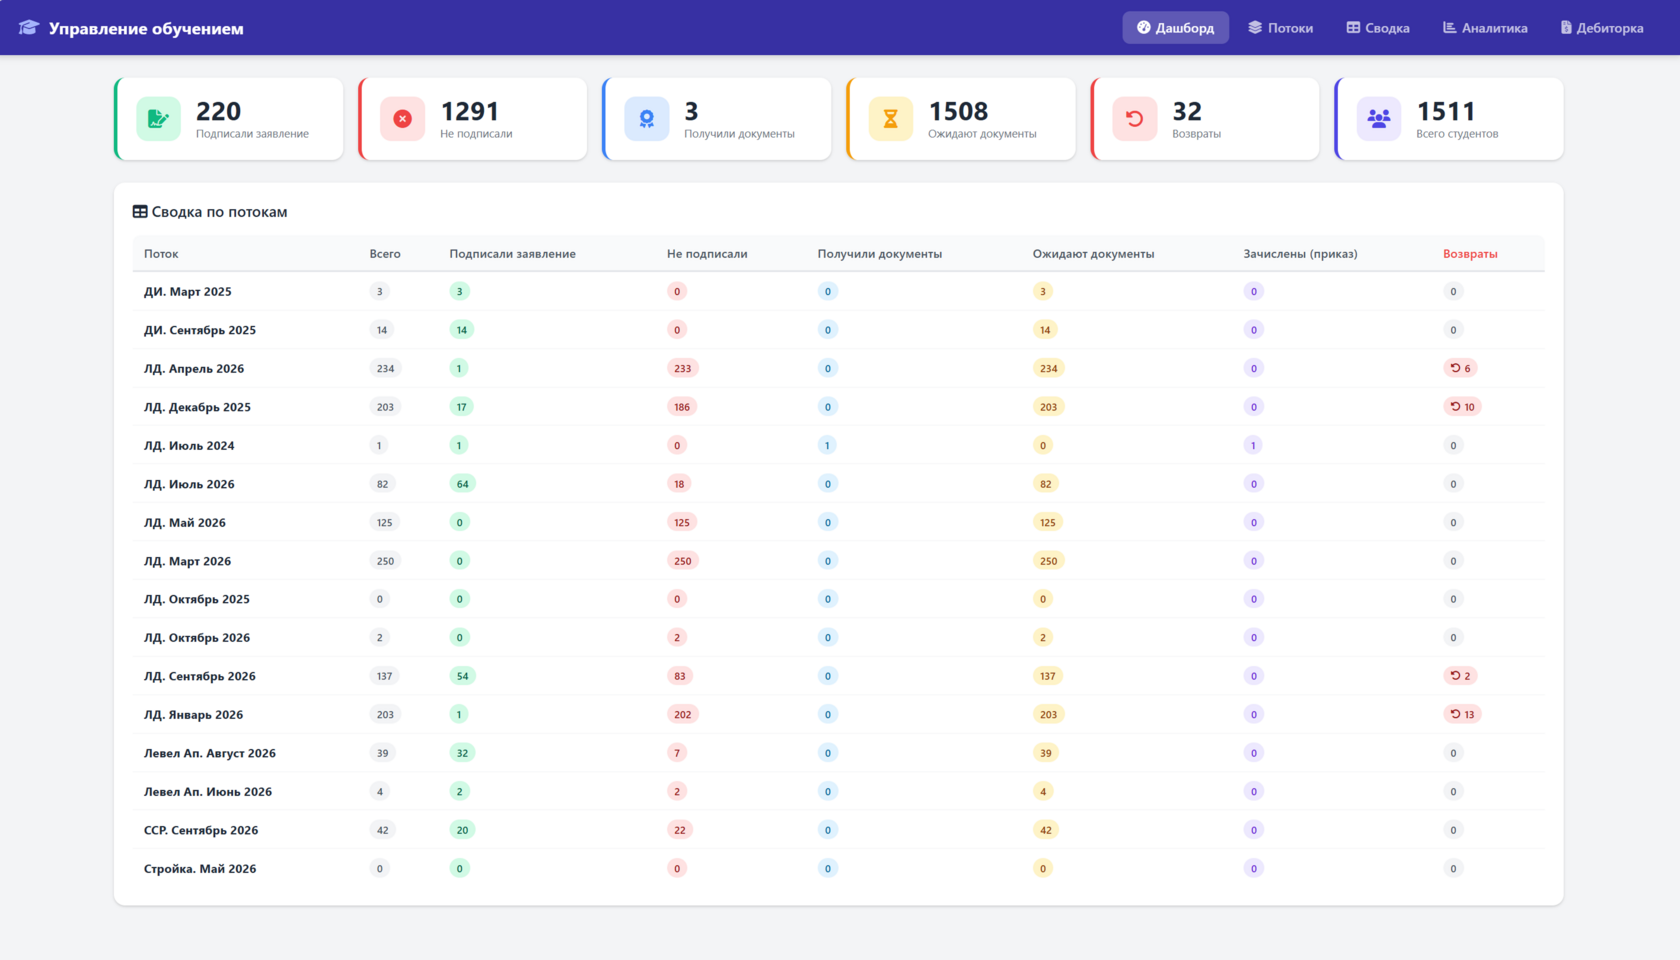Open the Дашборд tab

(x=1176, y=28)
